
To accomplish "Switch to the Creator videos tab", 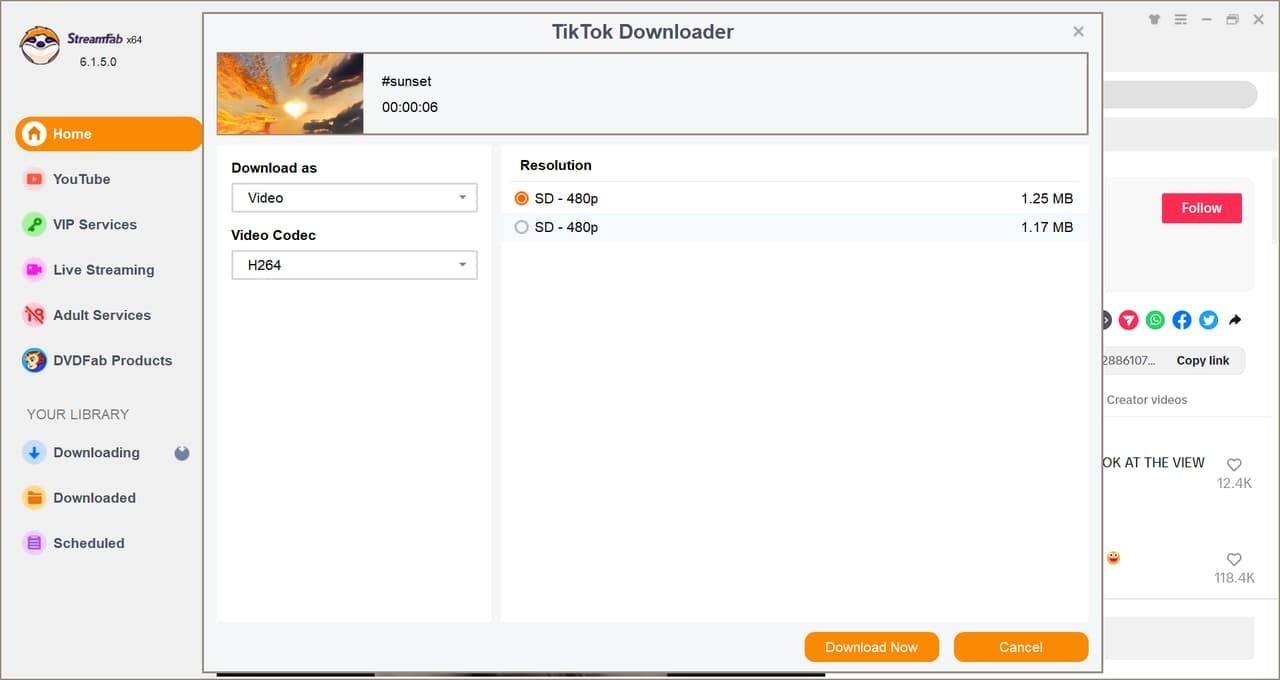I will point(1147,400).
